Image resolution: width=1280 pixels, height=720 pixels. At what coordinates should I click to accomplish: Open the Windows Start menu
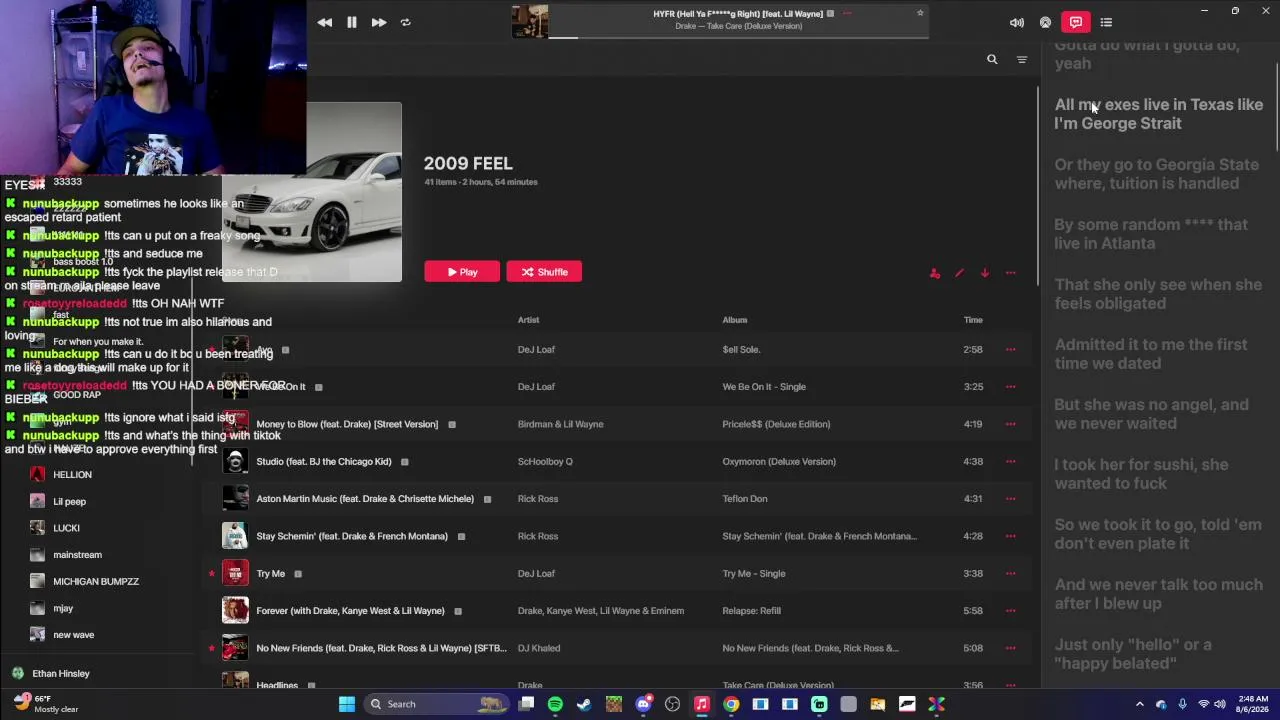tap(347, 704)
